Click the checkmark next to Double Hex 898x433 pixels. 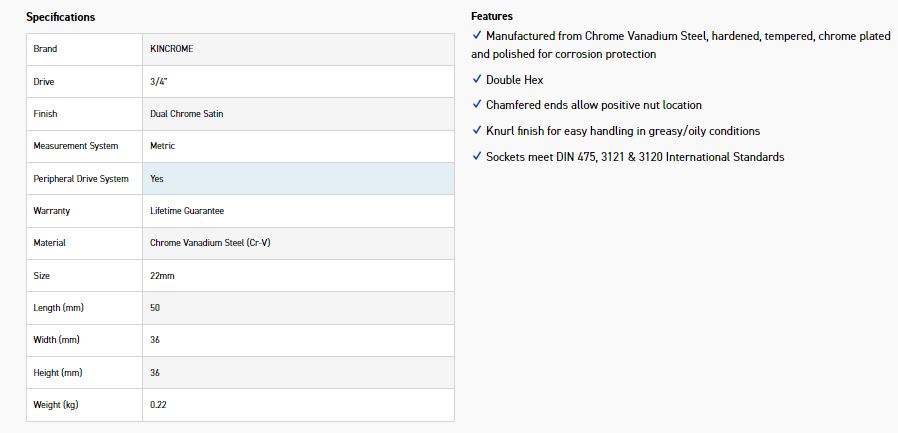click(x=476, y=79)
